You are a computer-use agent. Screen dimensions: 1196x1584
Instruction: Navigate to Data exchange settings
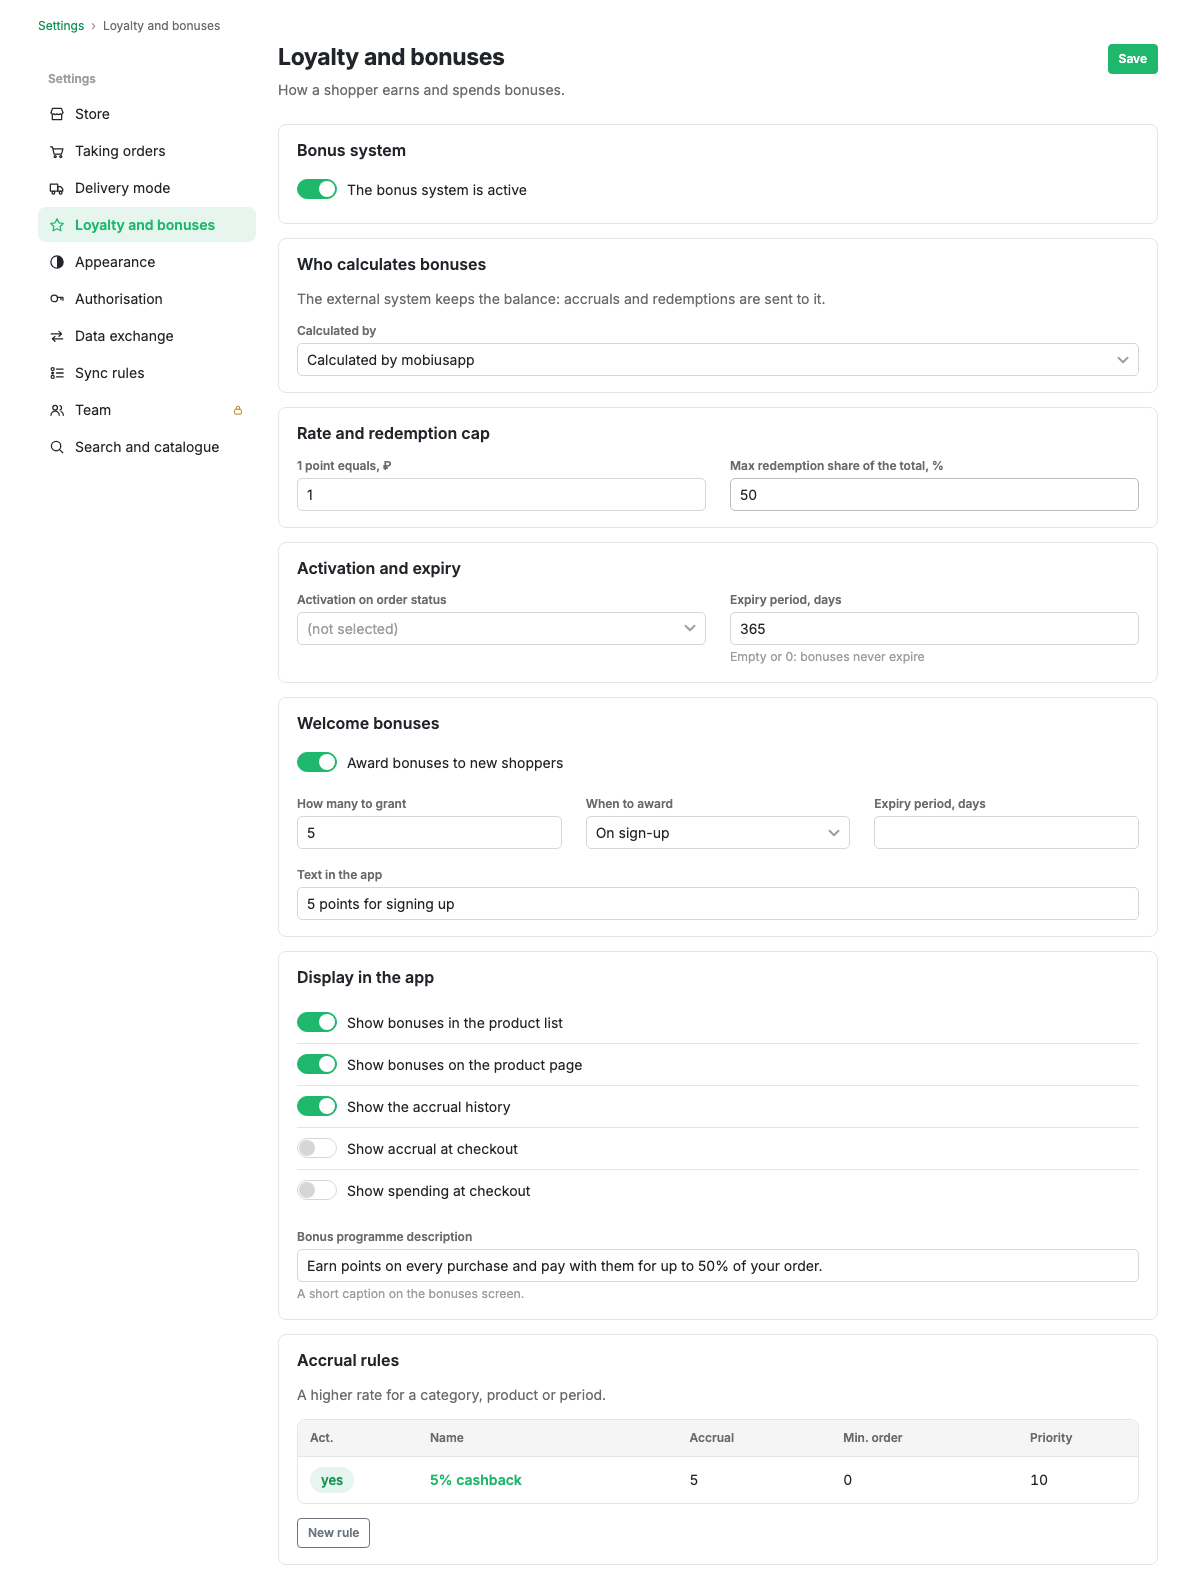pyautogui.click(x=147, y=336)
